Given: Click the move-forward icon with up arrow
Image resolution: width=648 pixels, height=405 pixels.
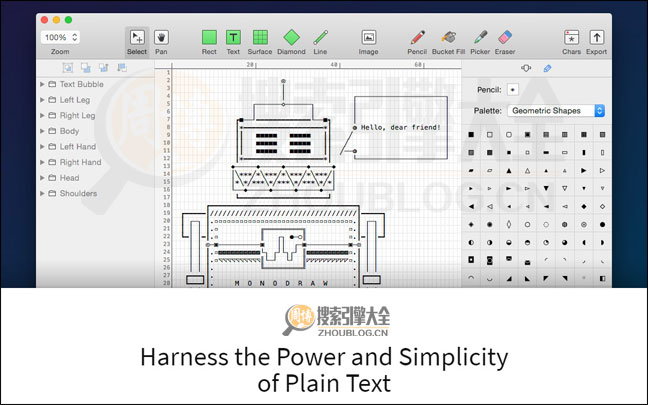Looking at the screenshot, I should tap(103, 68).
